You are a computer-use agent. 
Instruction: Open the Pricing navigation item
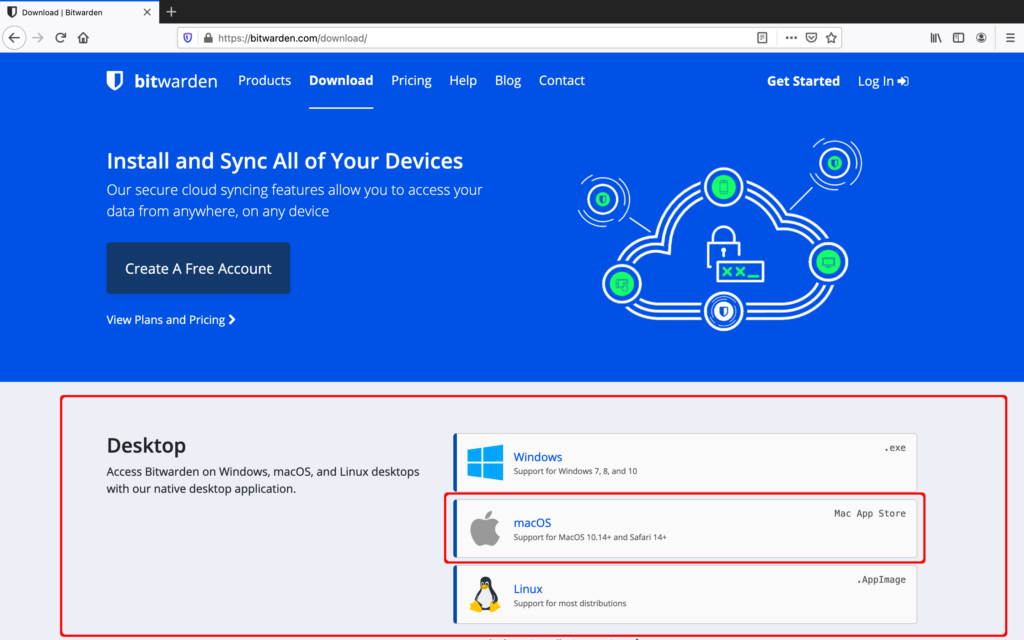click(x=411, y=80)
